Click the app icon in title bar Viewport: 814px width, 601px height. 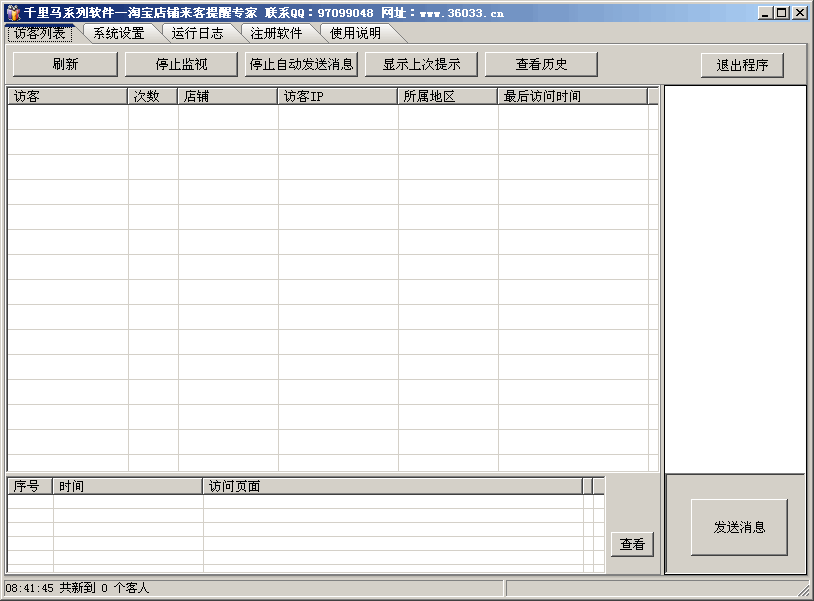point(12,12)
